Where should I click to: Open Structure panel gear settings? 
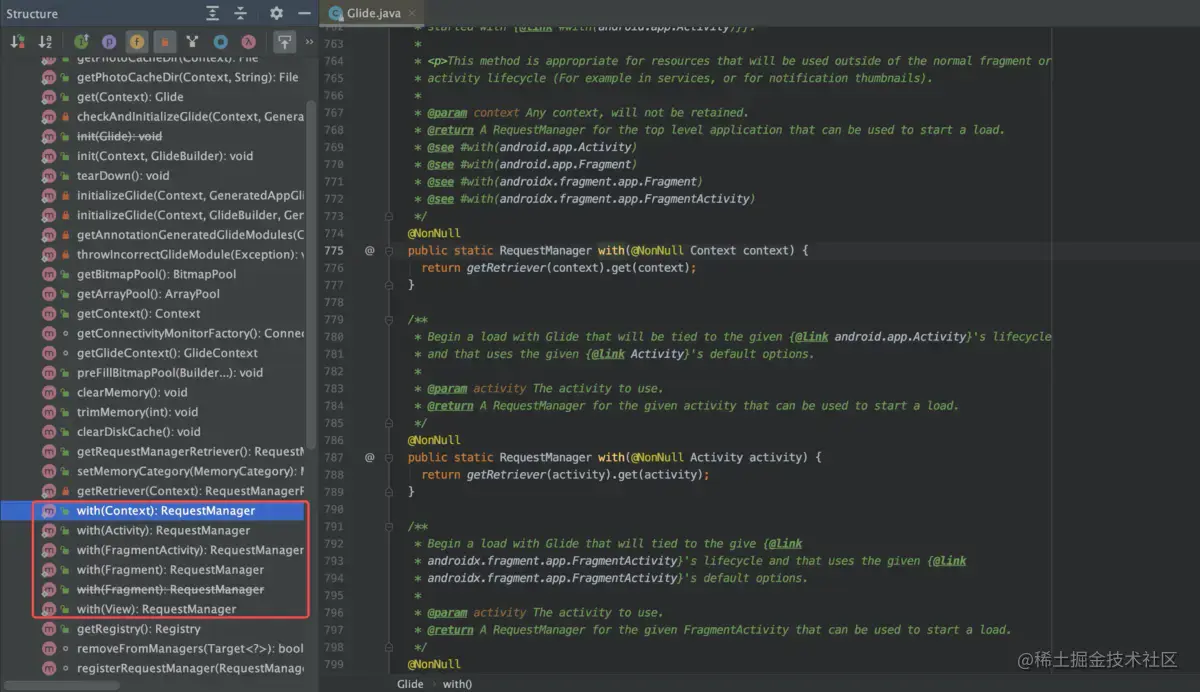click(277, 13)
